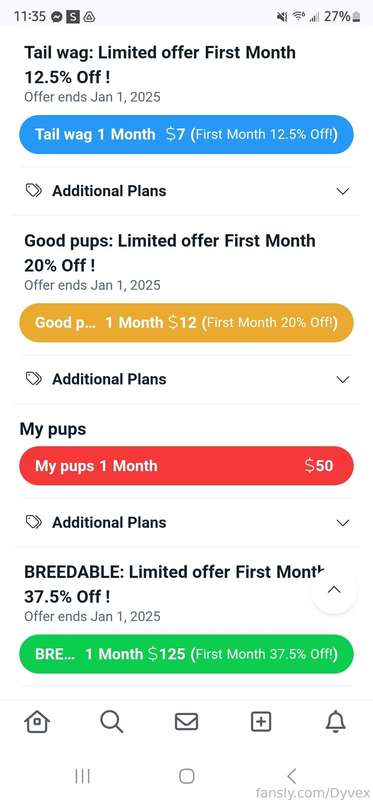Image resolution: width=373 pixels, height=800 pixels.
Task: Subscribe to My pups 1 Month $50
Action: [x=187, y=465]
